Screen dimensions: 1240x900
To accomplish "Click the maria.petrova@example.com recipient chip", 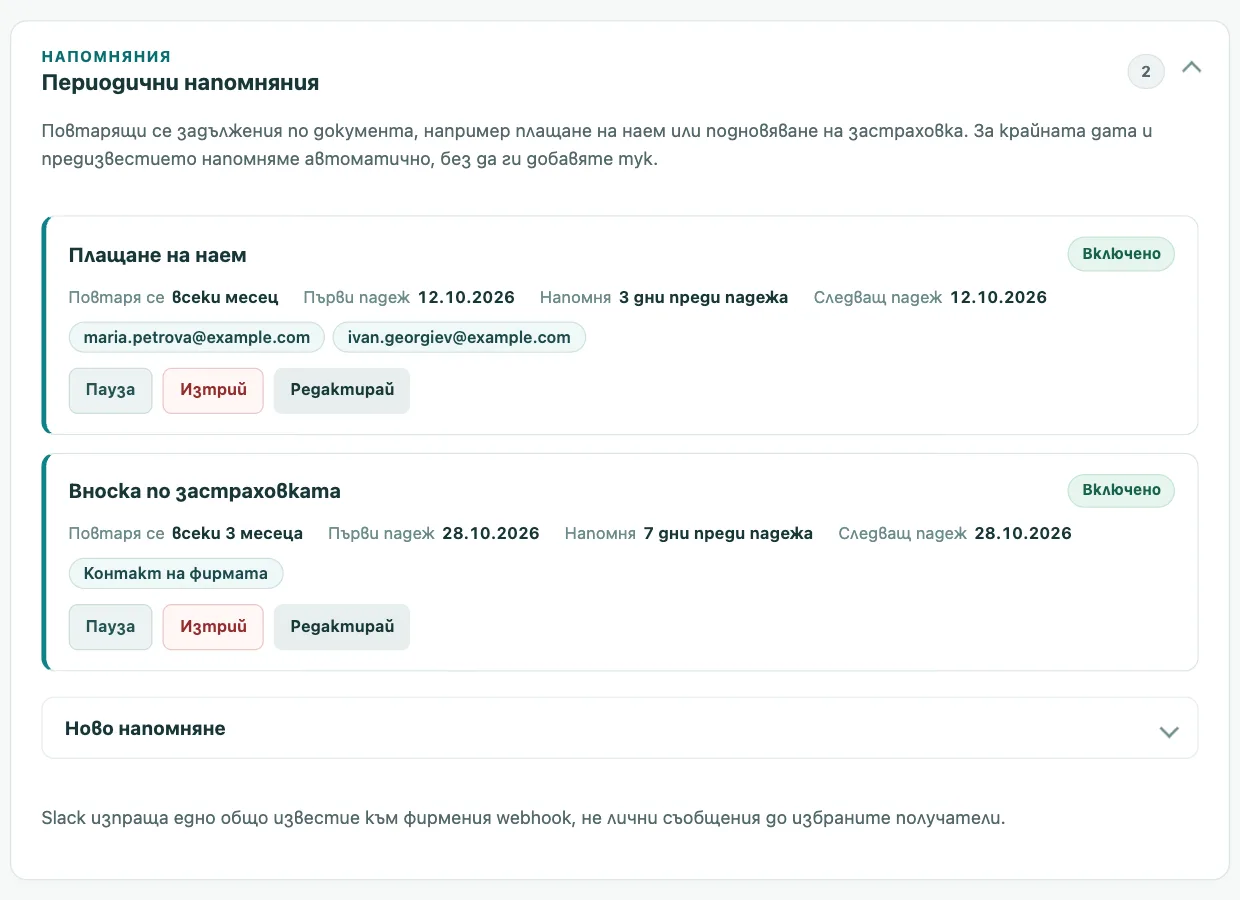I will click(x=197, y=337).
